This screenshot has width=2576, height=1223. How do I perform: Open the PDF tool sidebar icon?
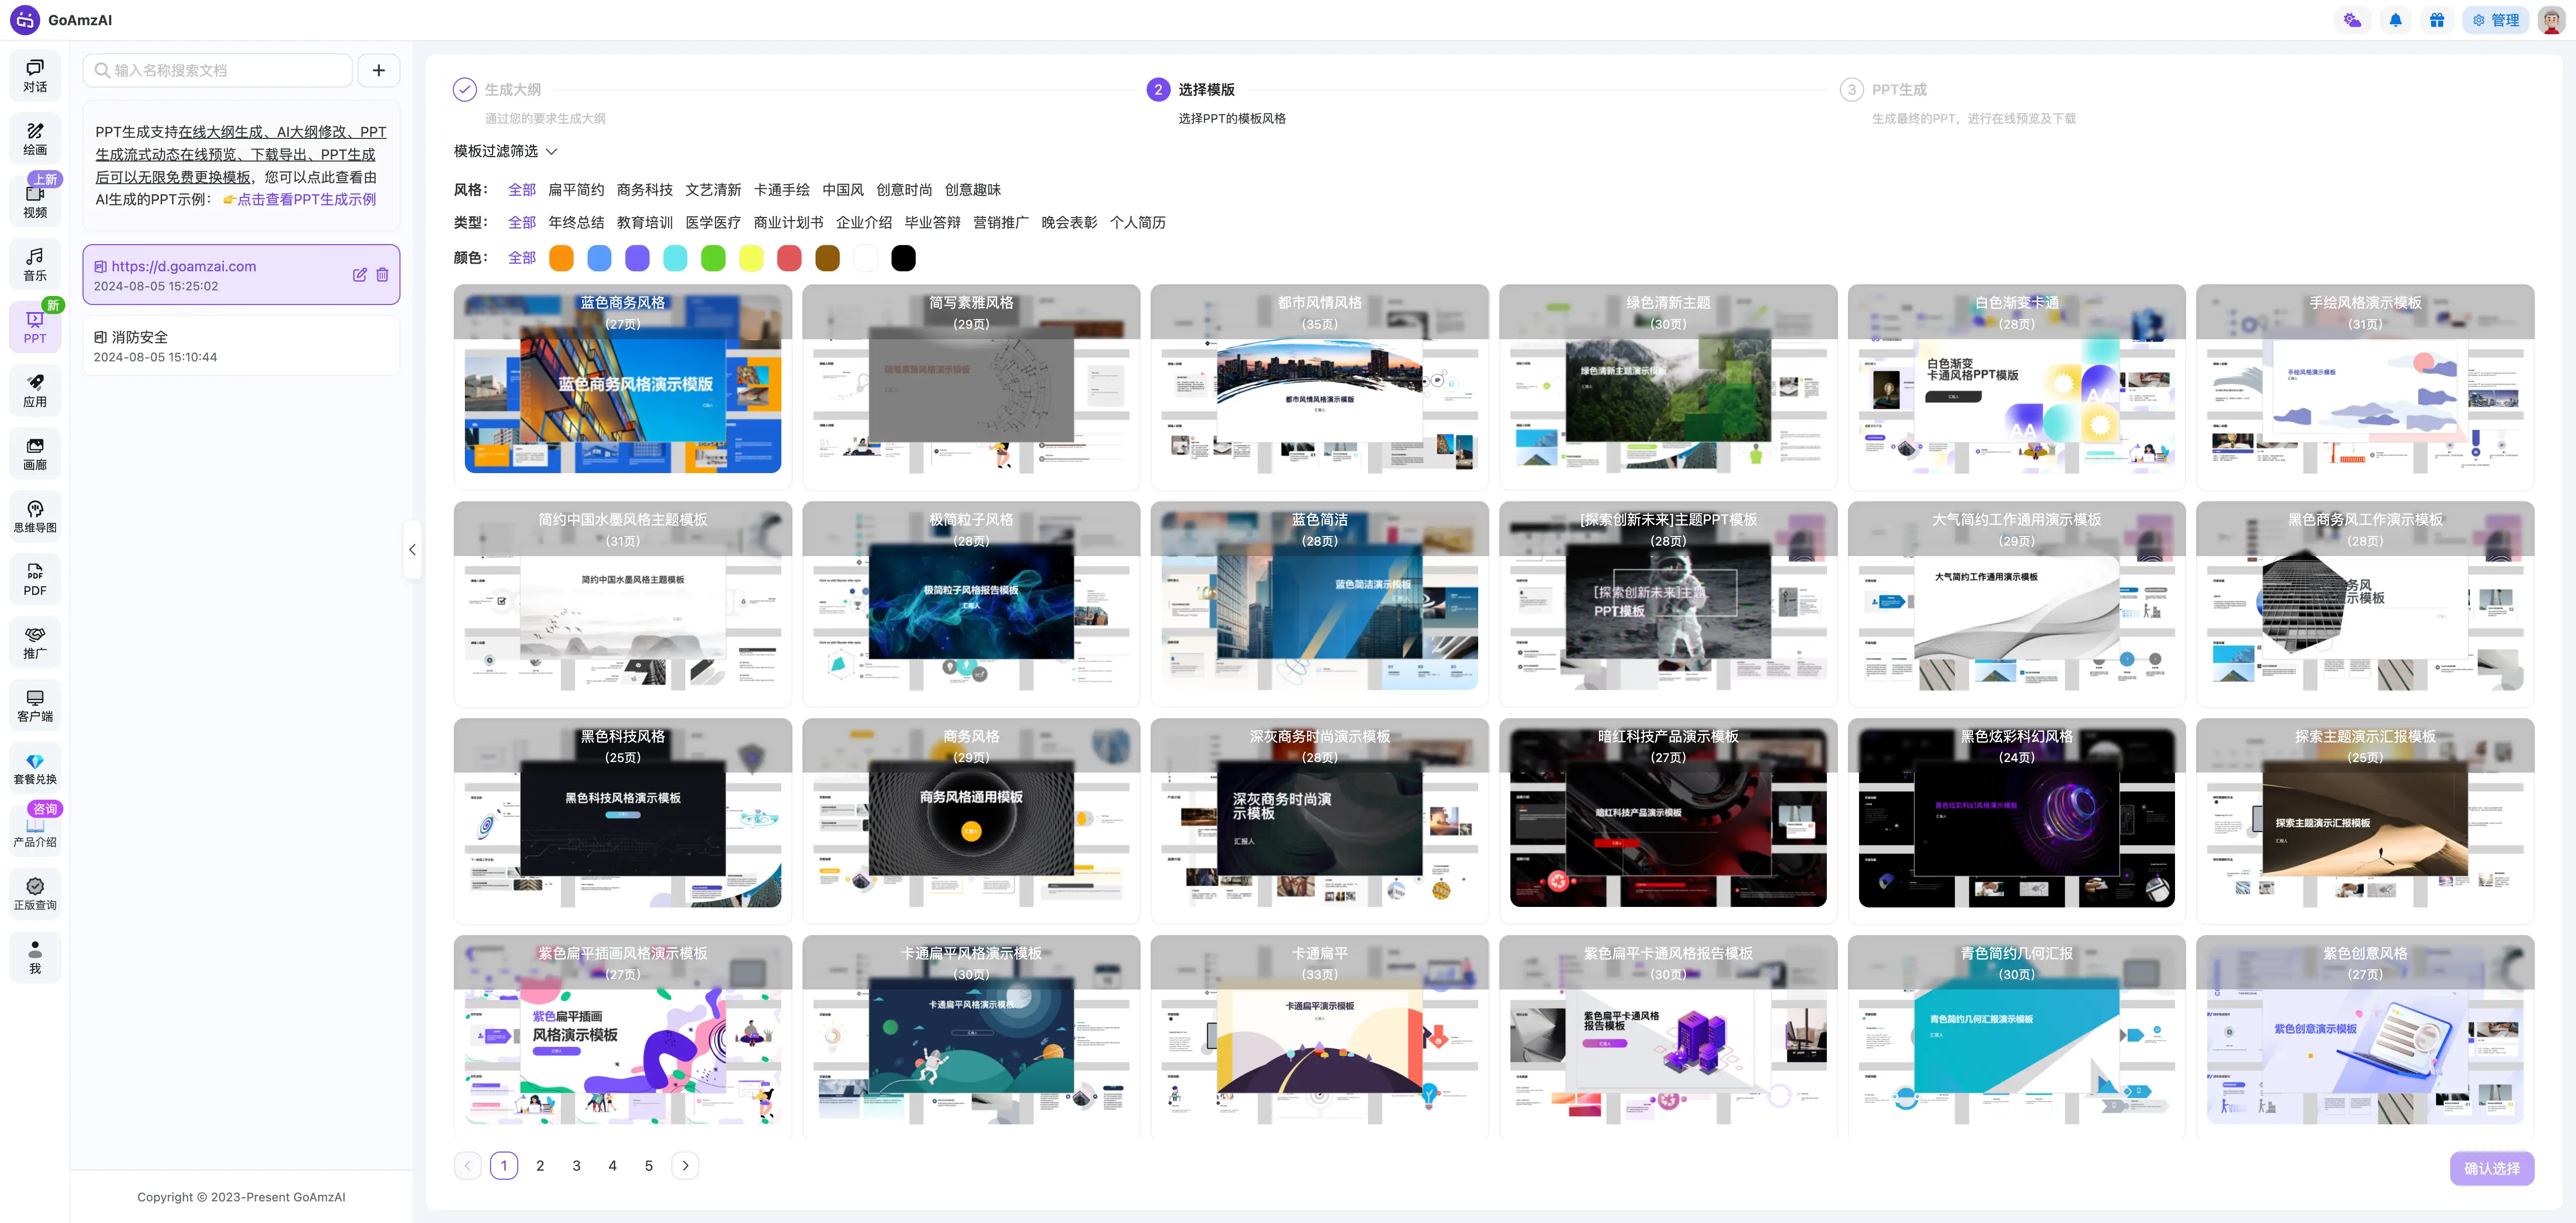(x=35, y=580)
